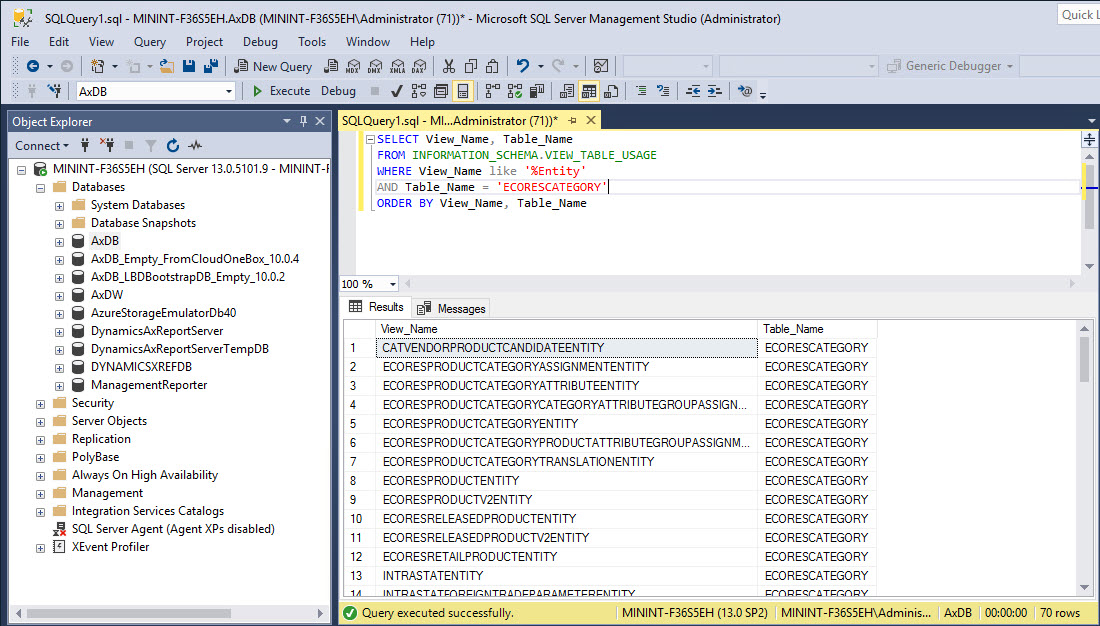Click the Increase Indent icon
This screenshot has width=1100, height=626.
(x=715, y=91)
